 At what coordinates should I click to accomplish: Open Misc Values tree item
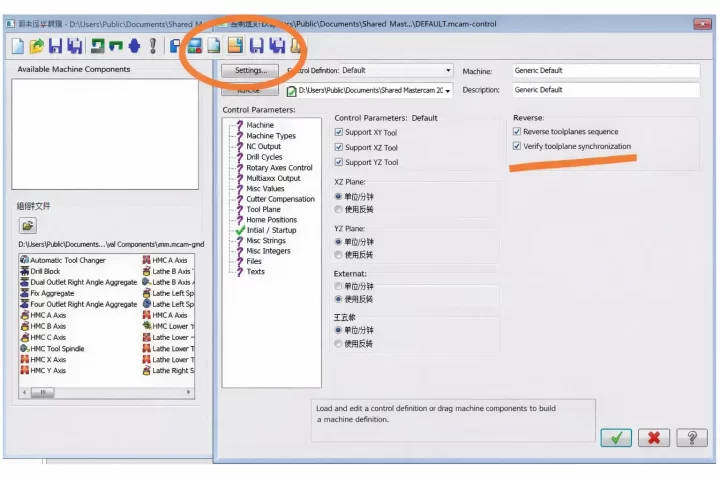click(x=265, y=189)
